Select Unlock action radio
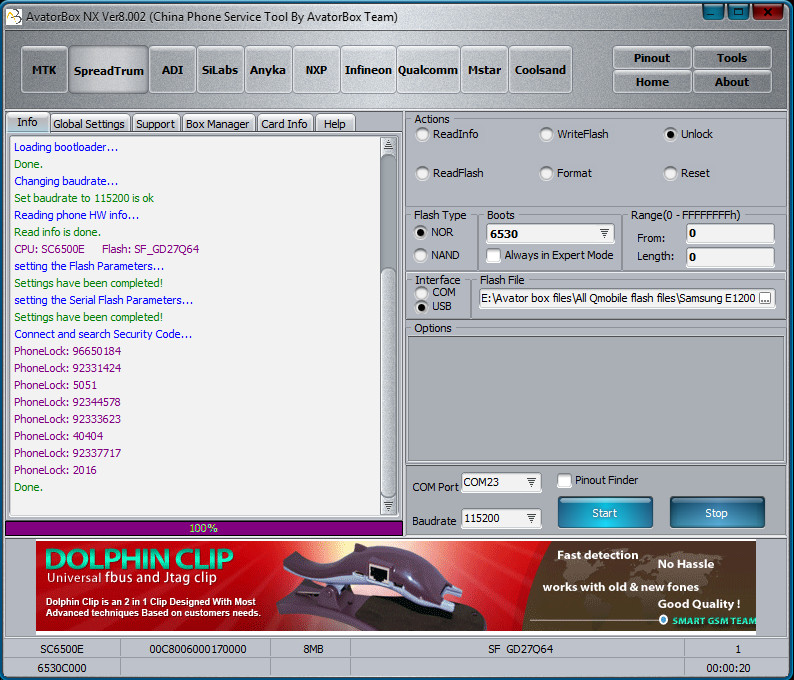 [x=688, y=134]
